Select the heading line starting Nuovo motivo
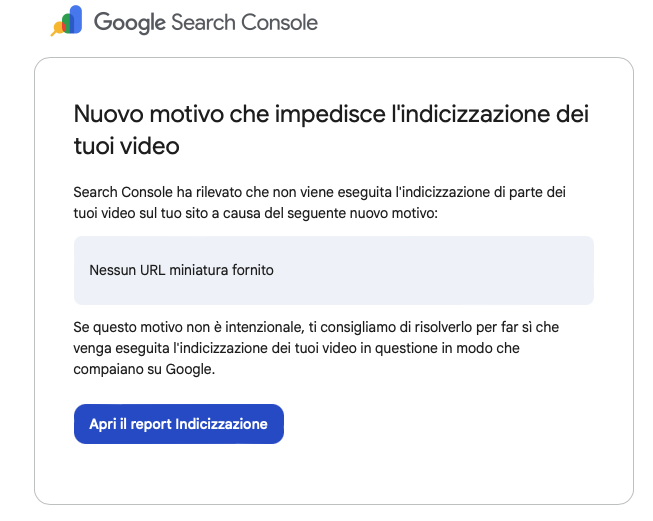 [331, 114]
